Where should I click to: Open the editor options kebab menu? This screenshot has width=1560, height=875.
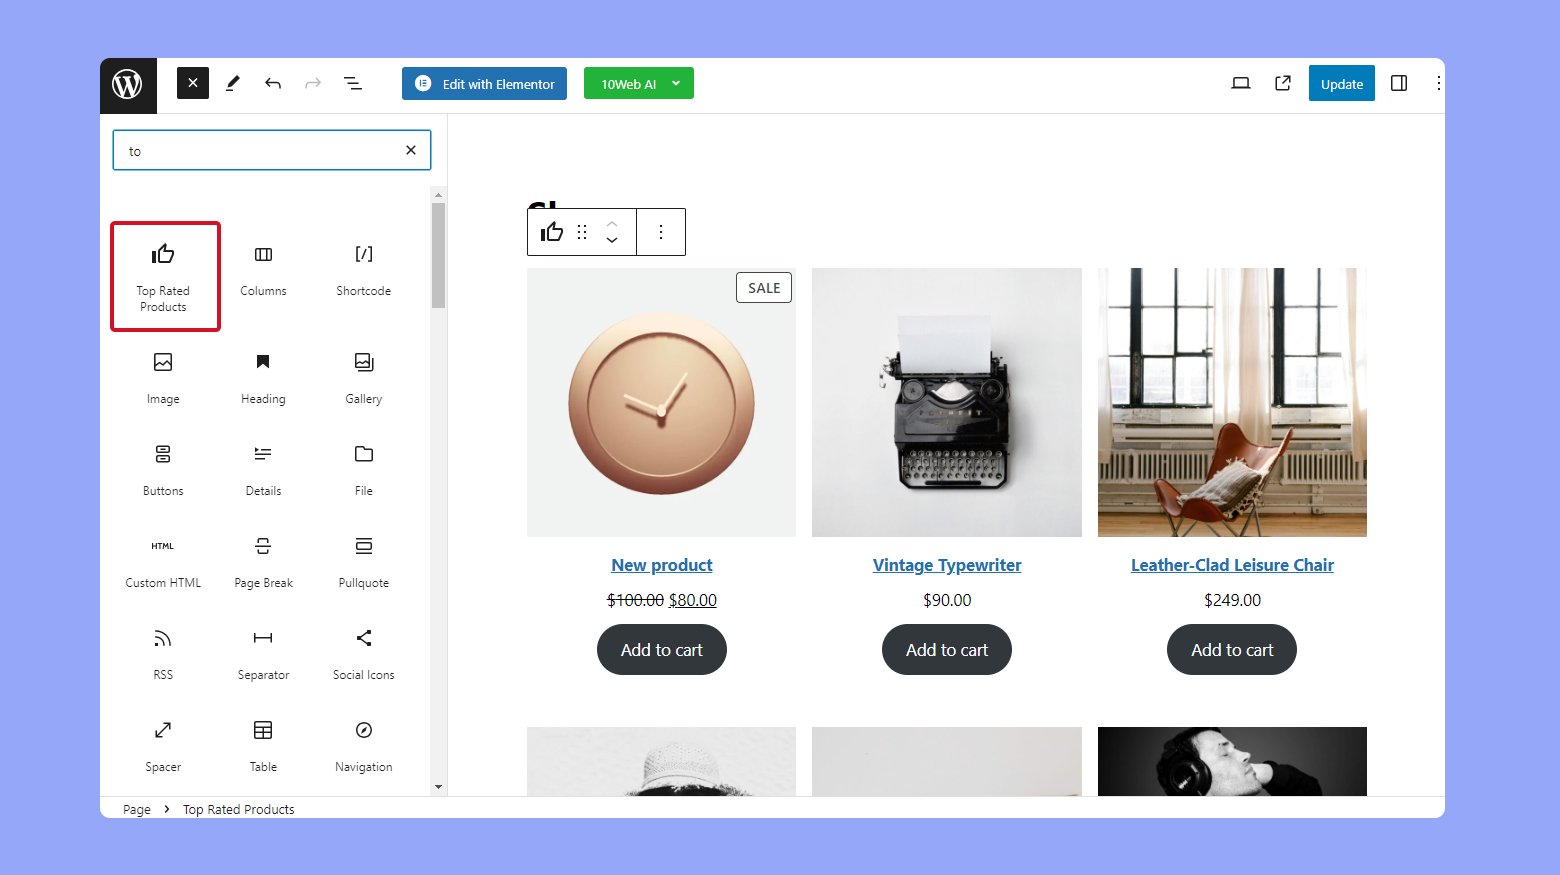[1438, 84]
